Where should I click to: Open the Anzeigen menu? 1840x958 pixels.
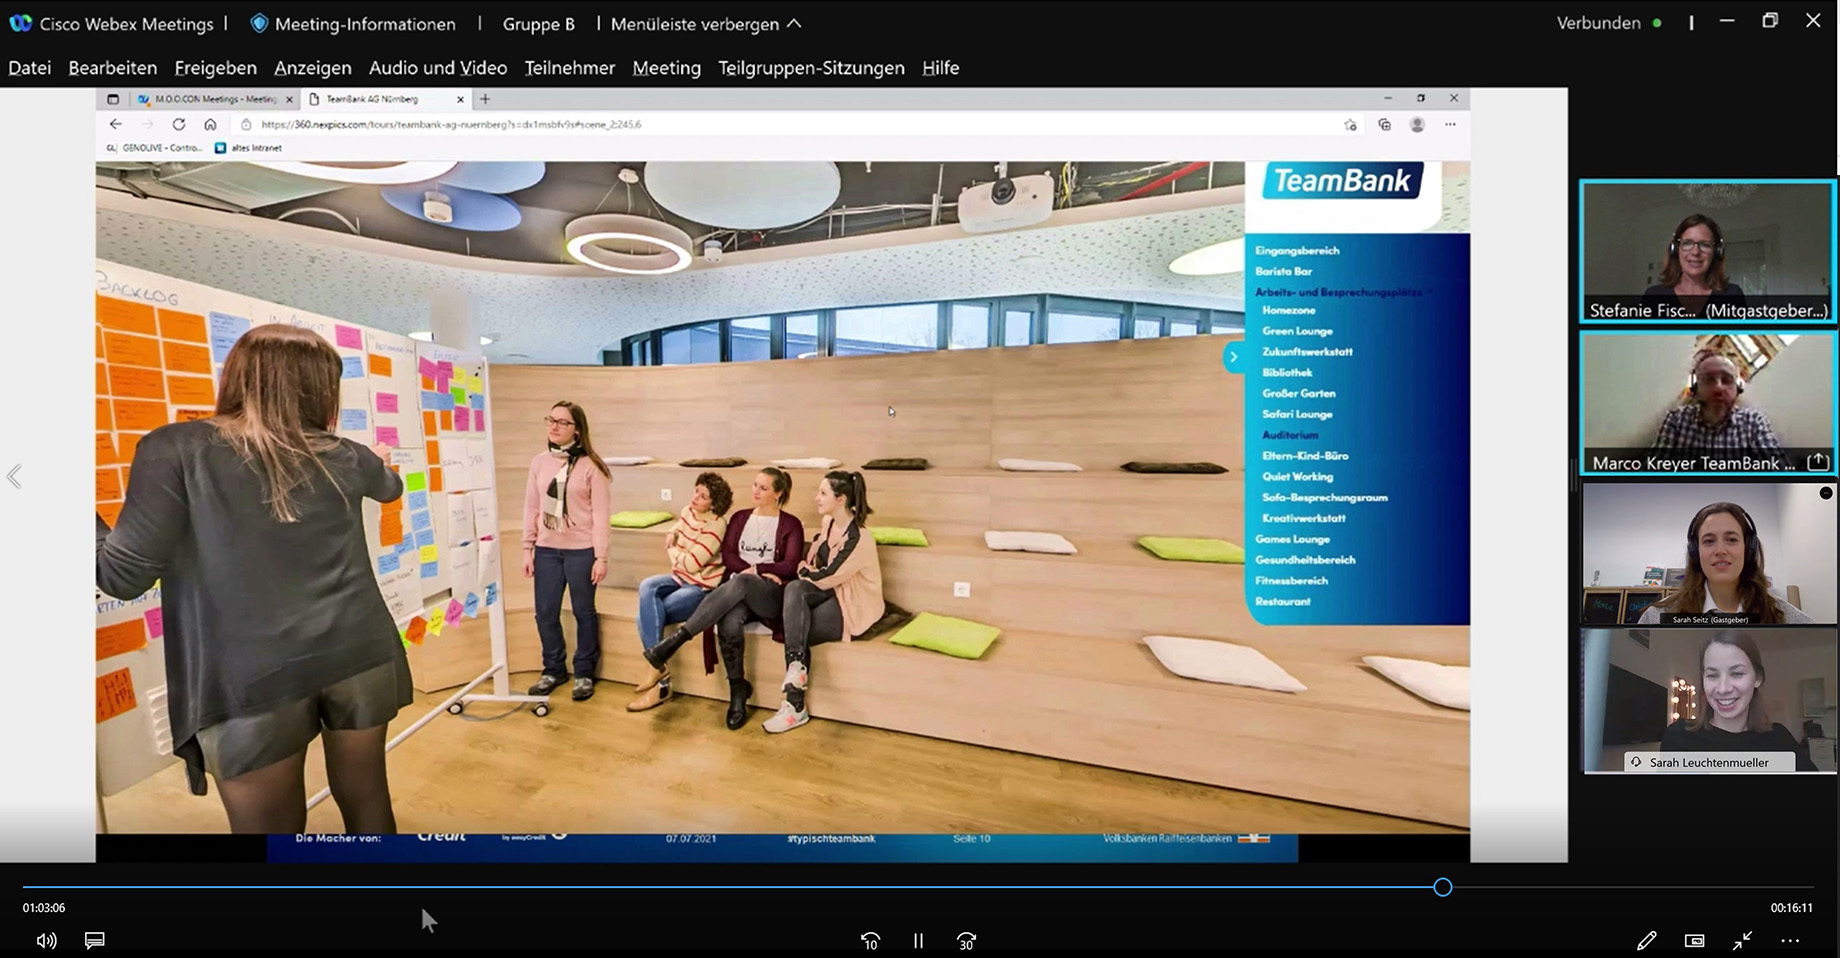coord(313,68)
